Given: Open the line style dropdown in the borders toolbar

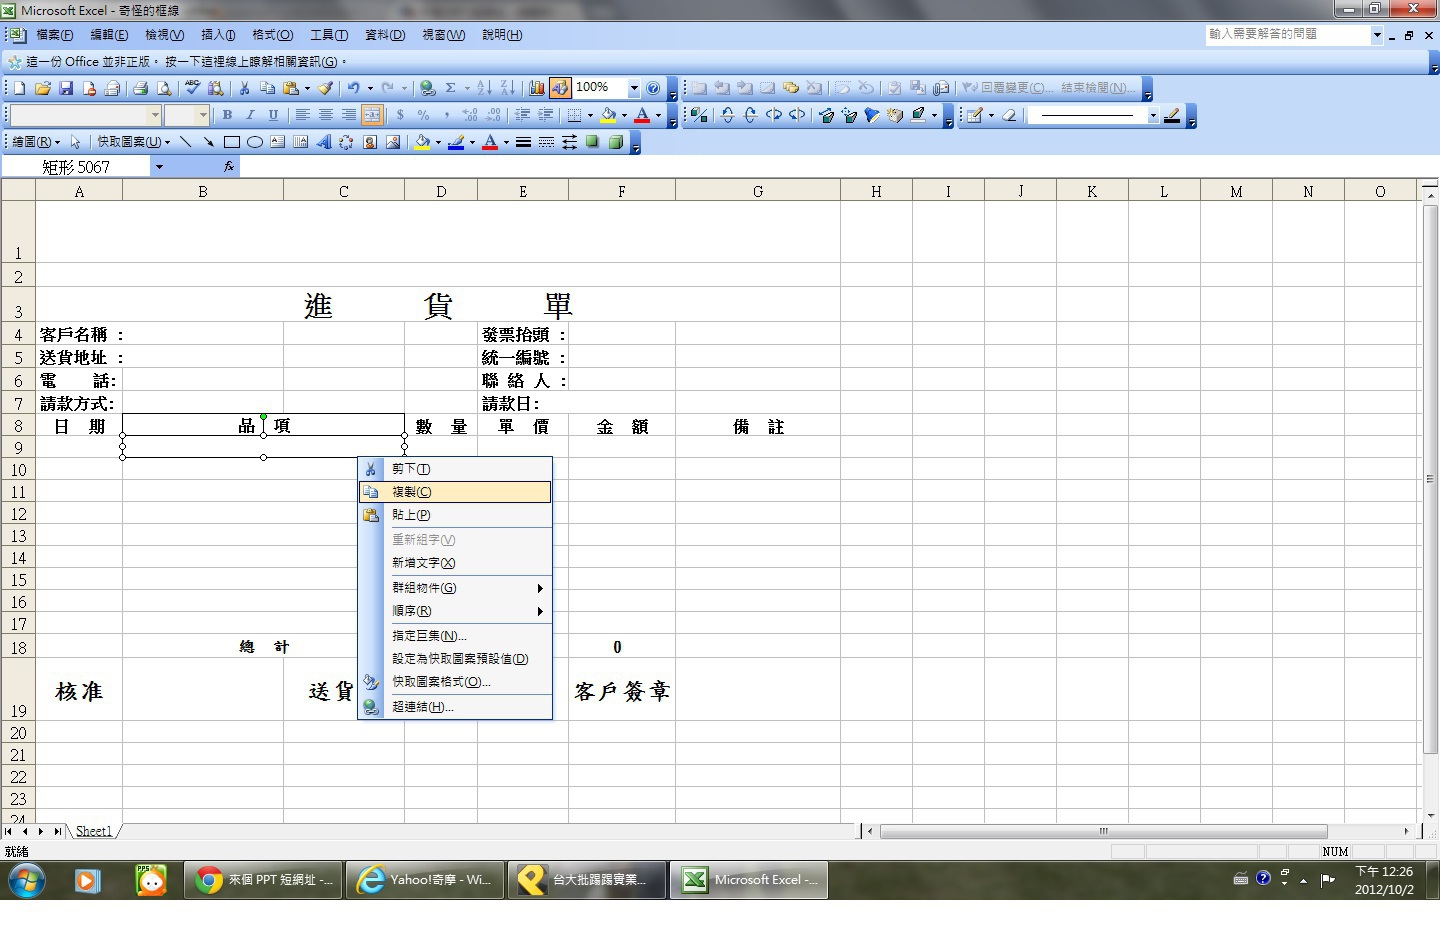Looking at the screenshot, I should pyautogui.click(x=1152, y=116).
